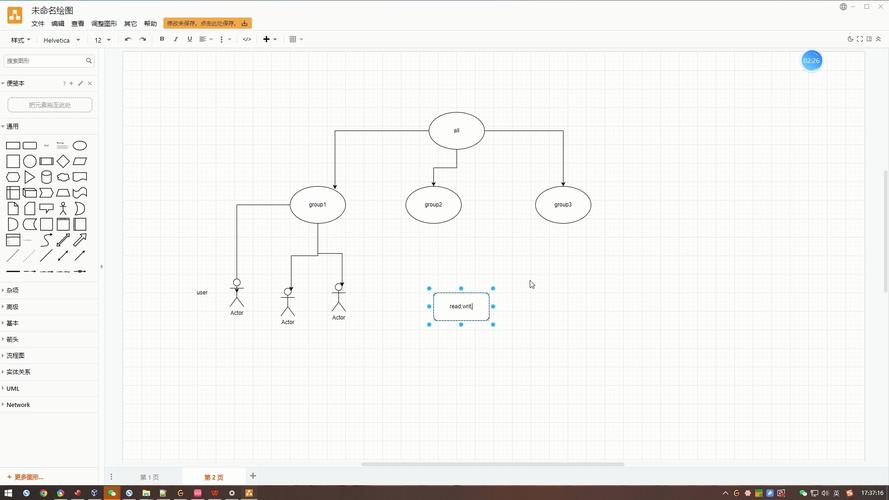
Task: Open the table insert dropdown
Action: [x=296, y=39]
